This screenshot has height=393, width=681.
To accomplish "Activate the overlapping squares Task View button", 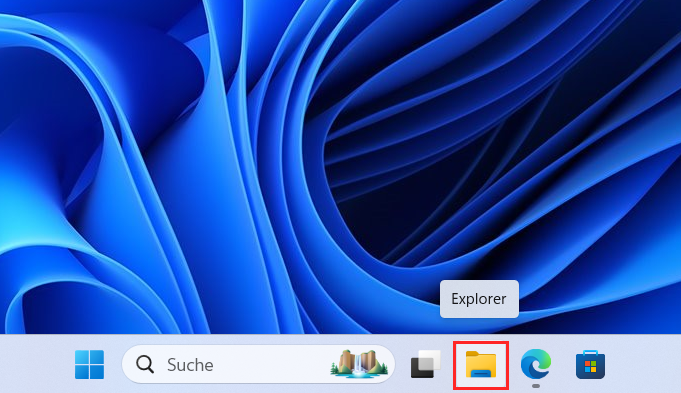I will click(x=426, y=364).
